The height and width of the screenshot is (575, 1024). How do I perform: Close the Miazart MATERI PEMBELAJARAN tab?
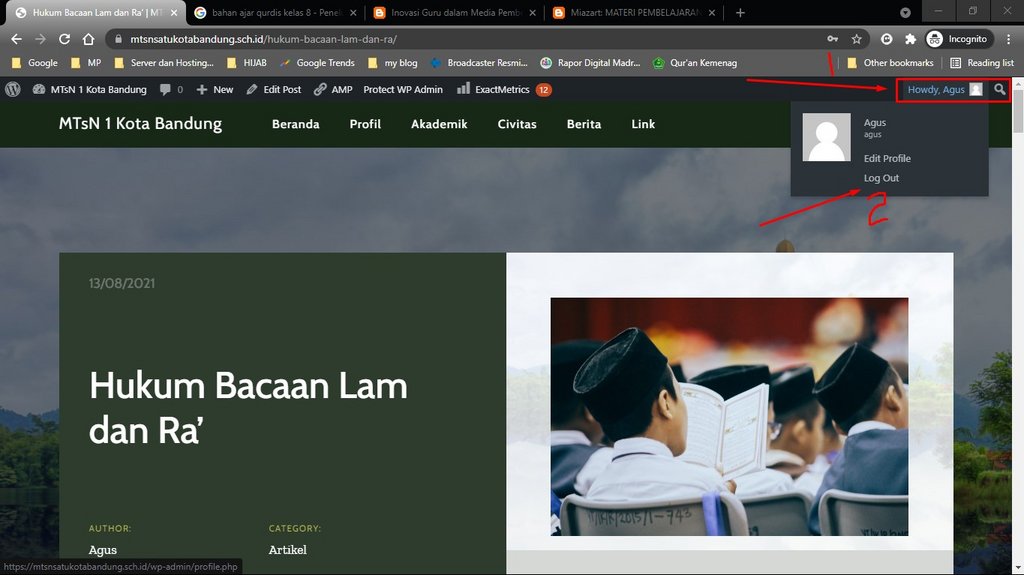coord(711,12)
